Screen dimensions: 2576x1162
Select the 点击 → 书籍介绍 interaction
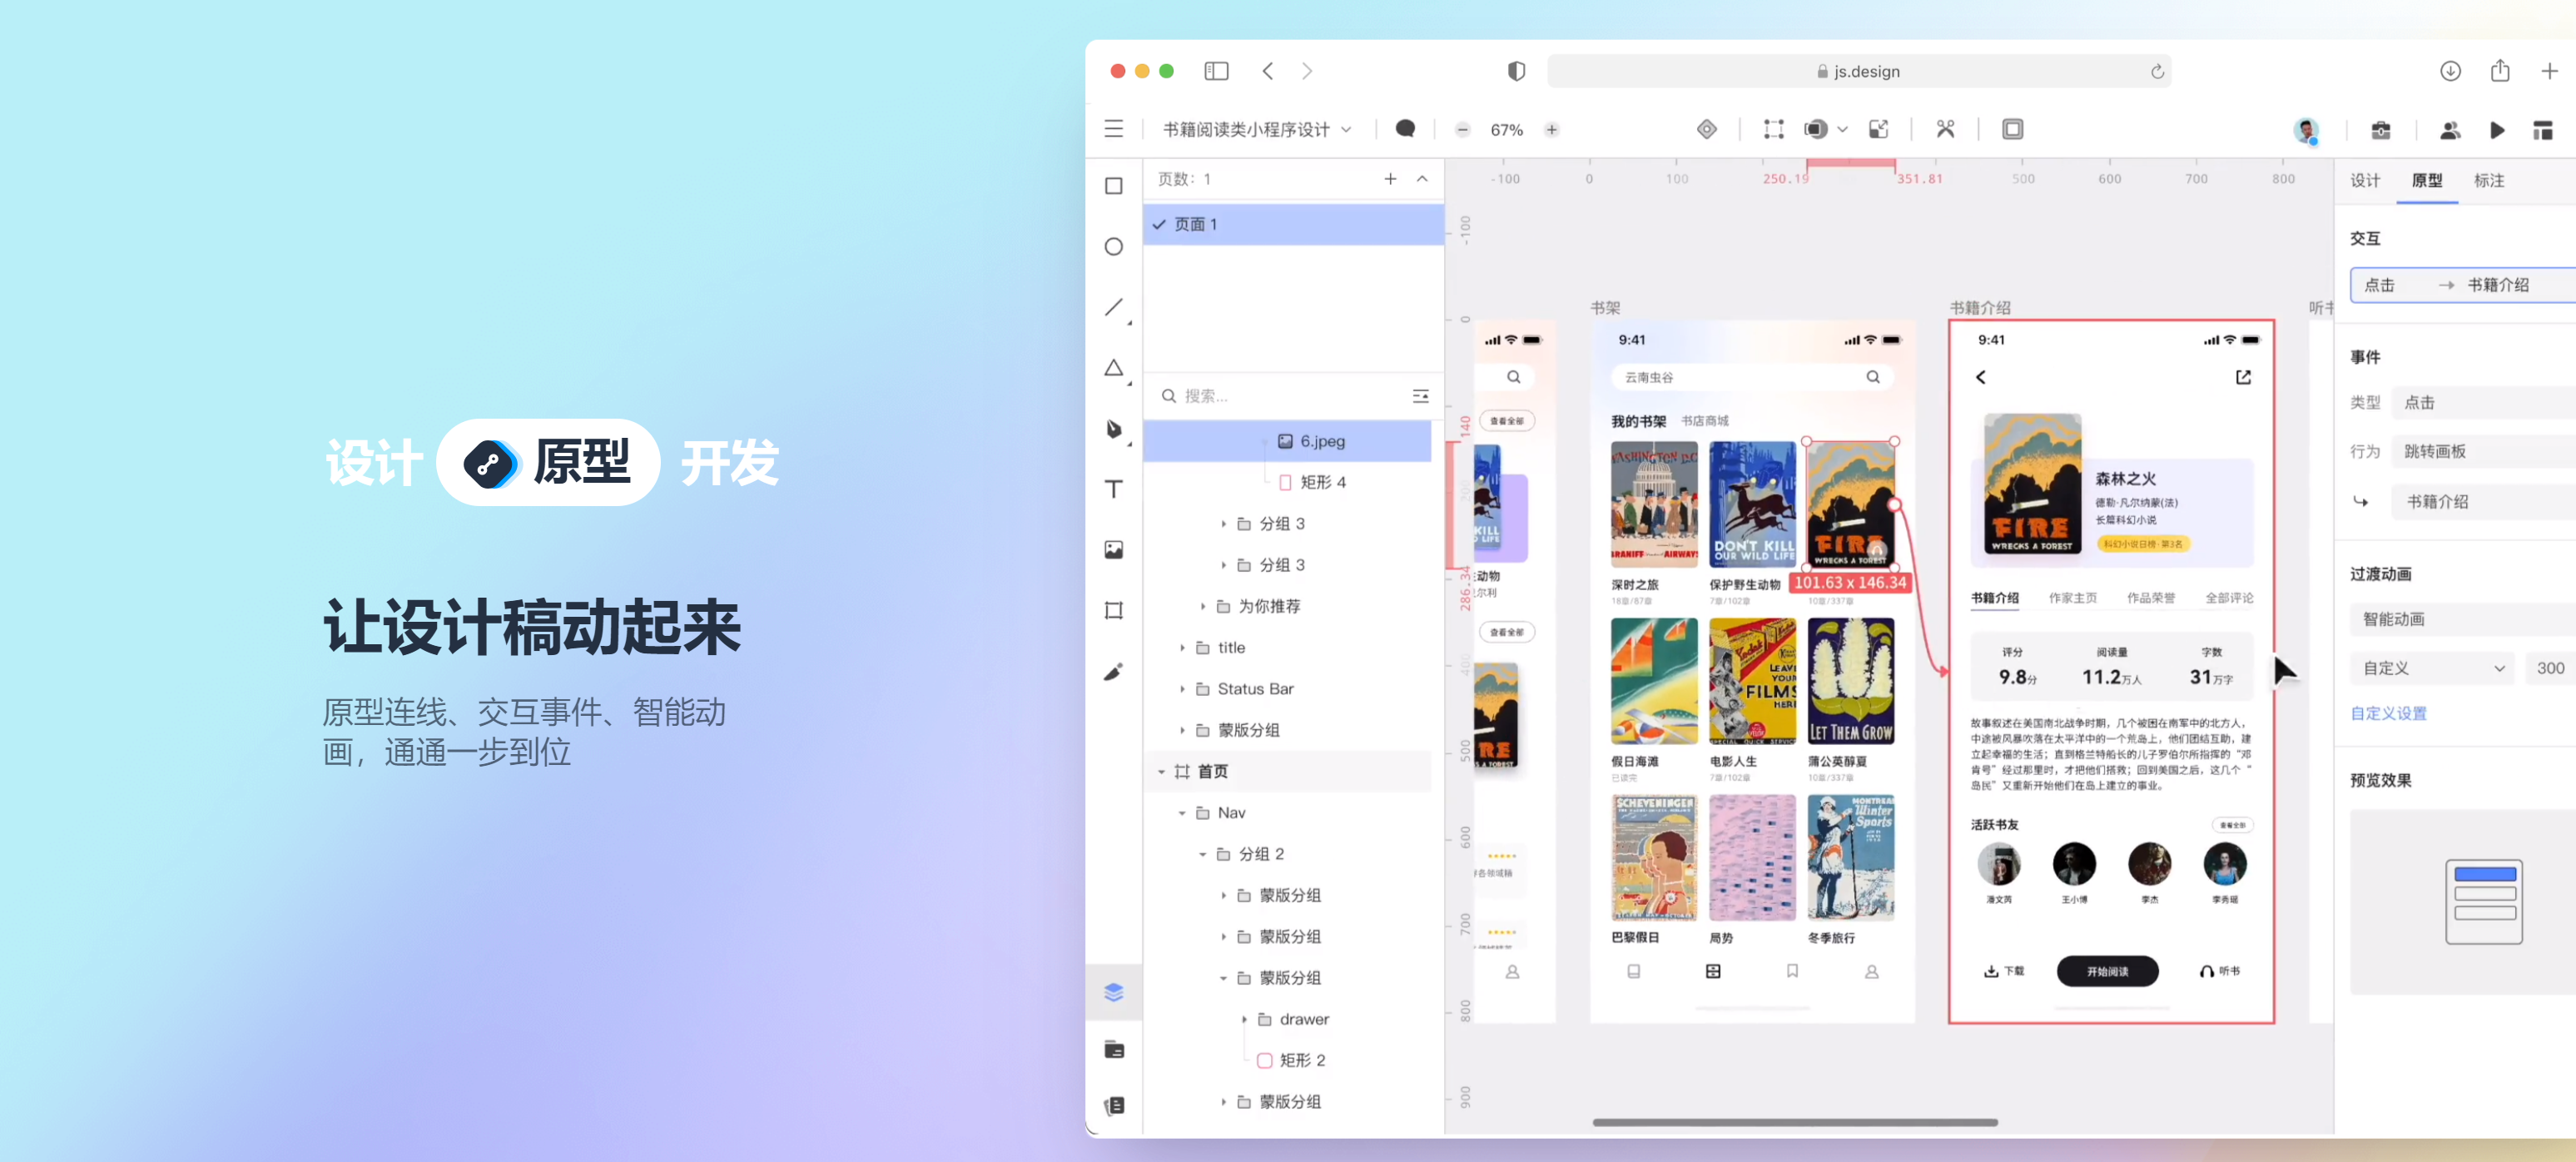(2462, 285)
